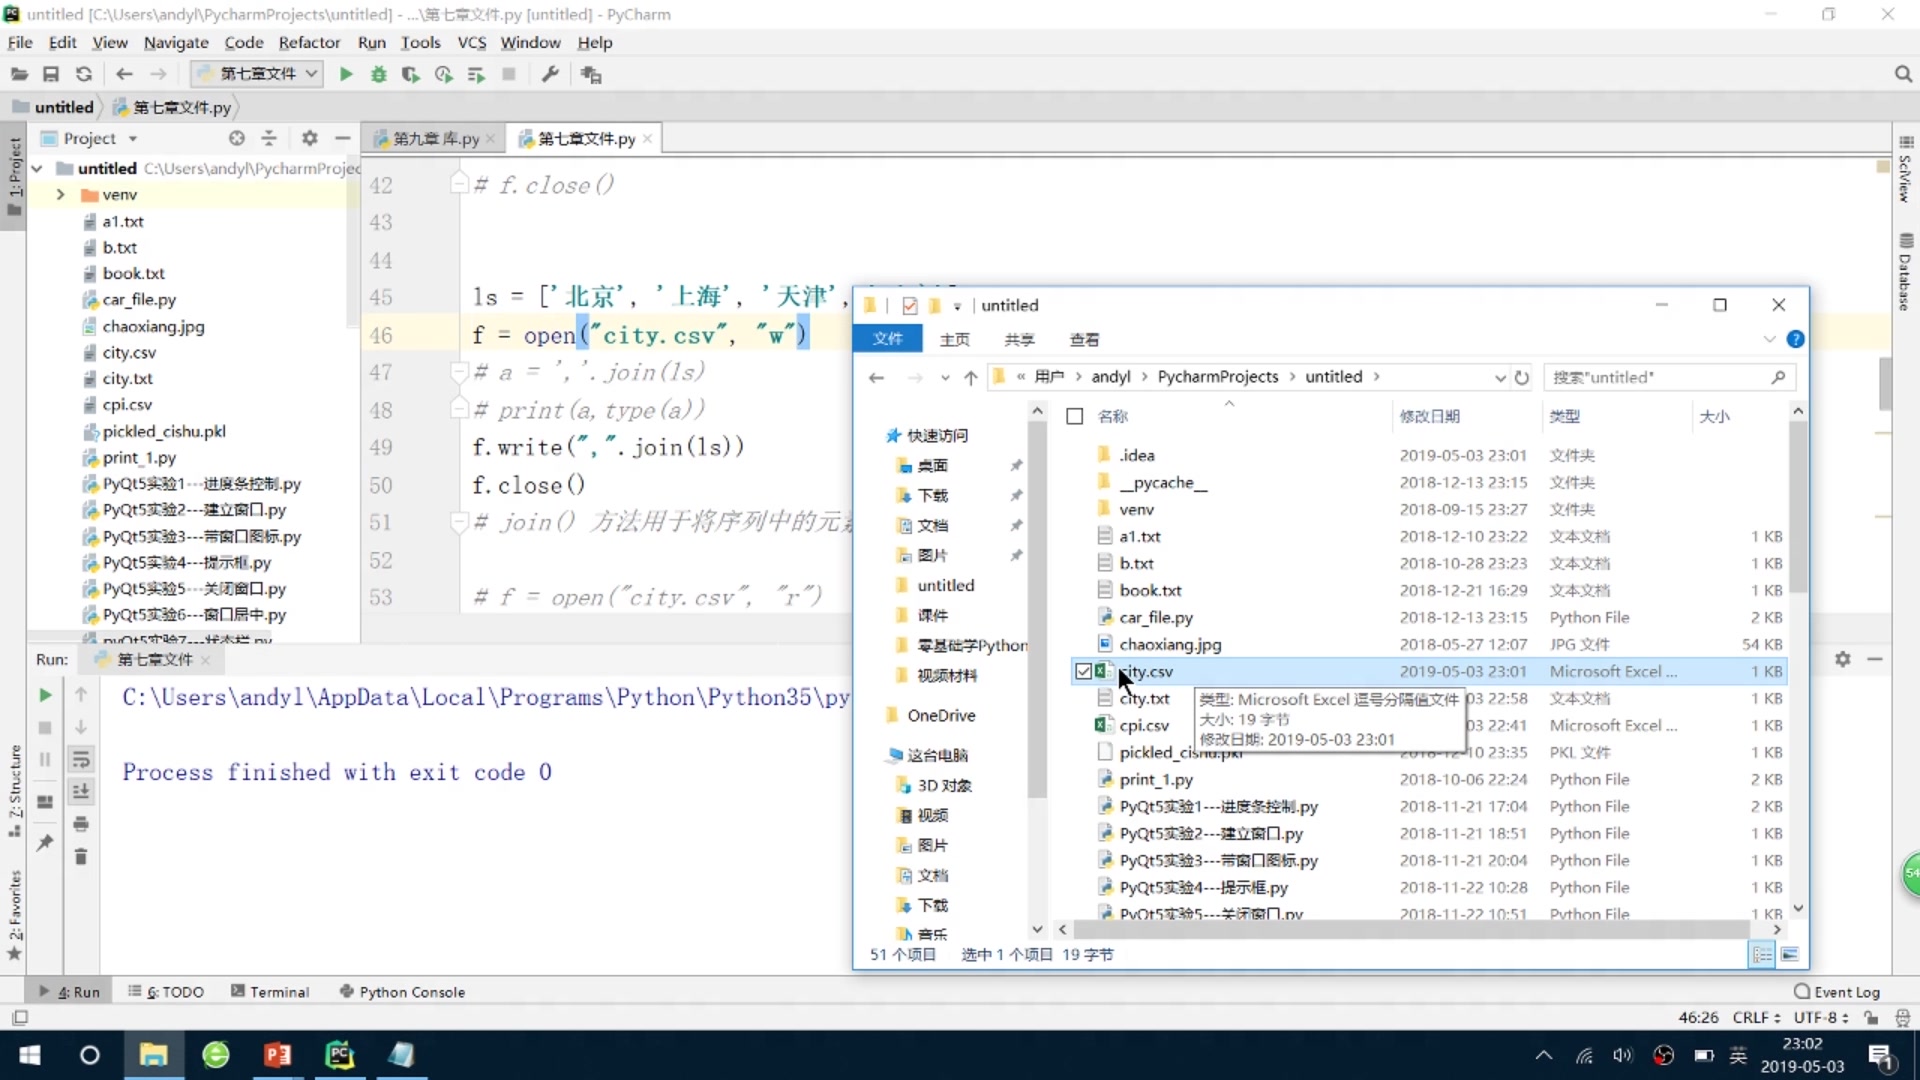Click the UTF-8 encoding selector
This screenshot has height=1080, width=1920.
pyautogui.click(x=1820, y=1018)
